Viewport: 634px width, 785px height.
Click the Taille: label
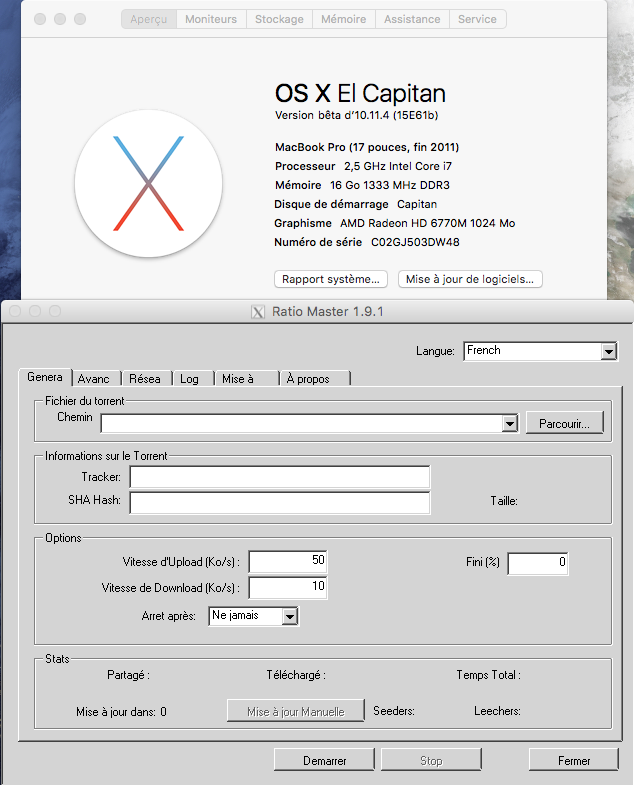(504, 501)
